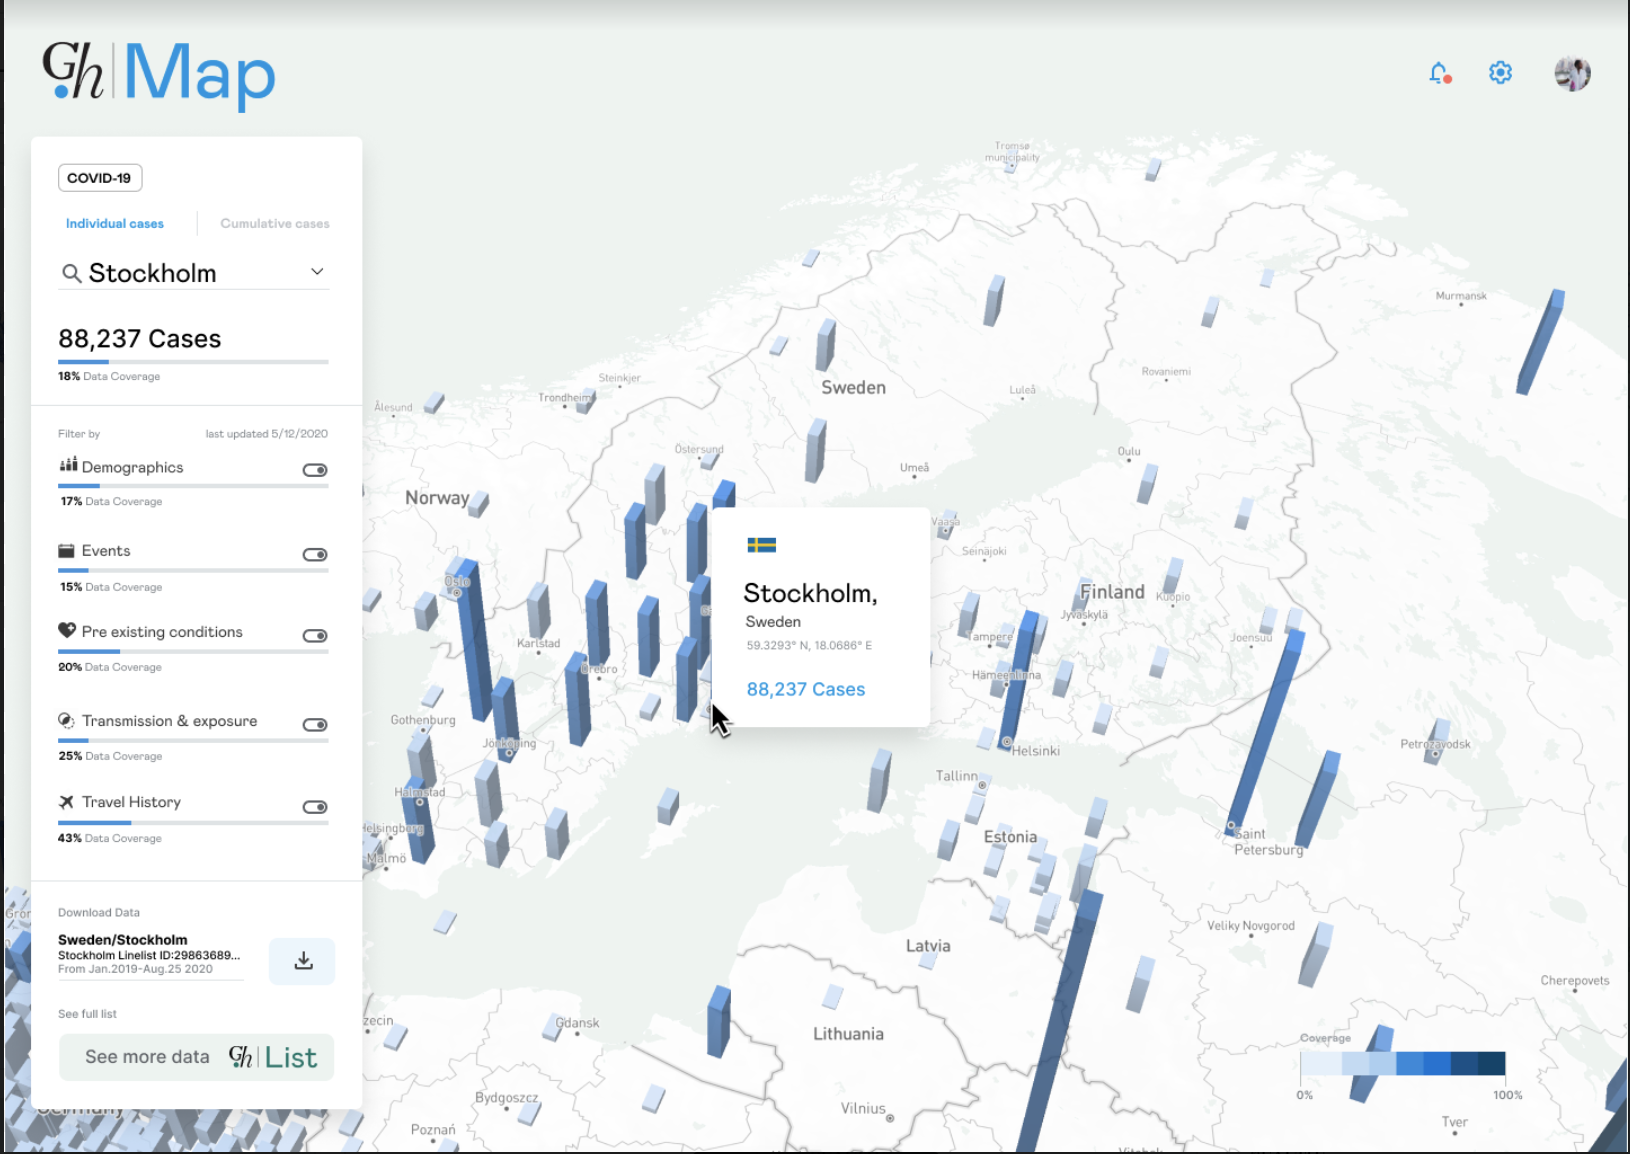Viewport: 1630px width, 1154px height.
Task: Click the Gh Map logo
Action: click(x=159, y=73)
